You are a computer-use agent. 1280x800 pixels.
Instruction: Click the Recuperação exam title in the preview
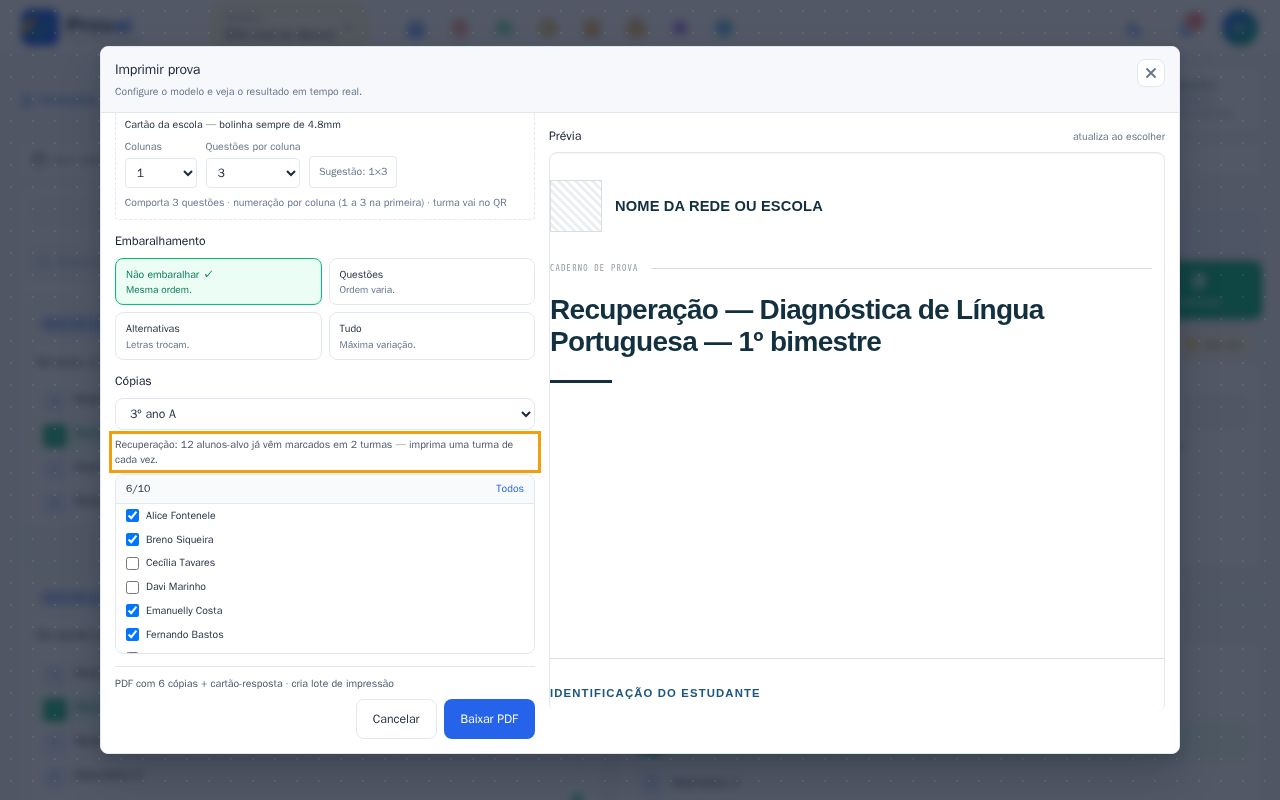click(797, 325)
